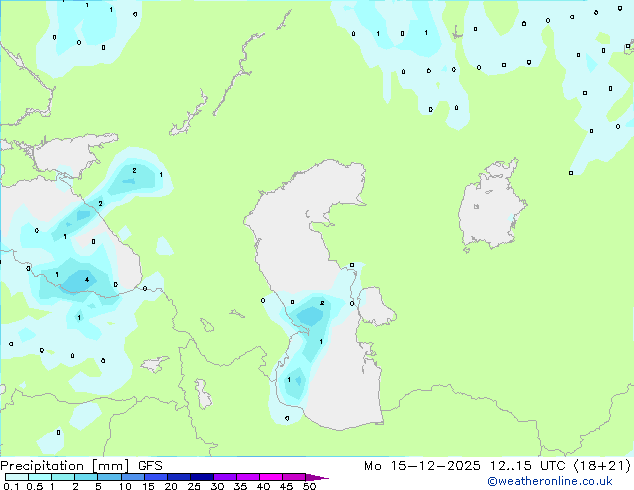
Task: Select the 20–25 mm legend color box
Action: pos(179,477)
